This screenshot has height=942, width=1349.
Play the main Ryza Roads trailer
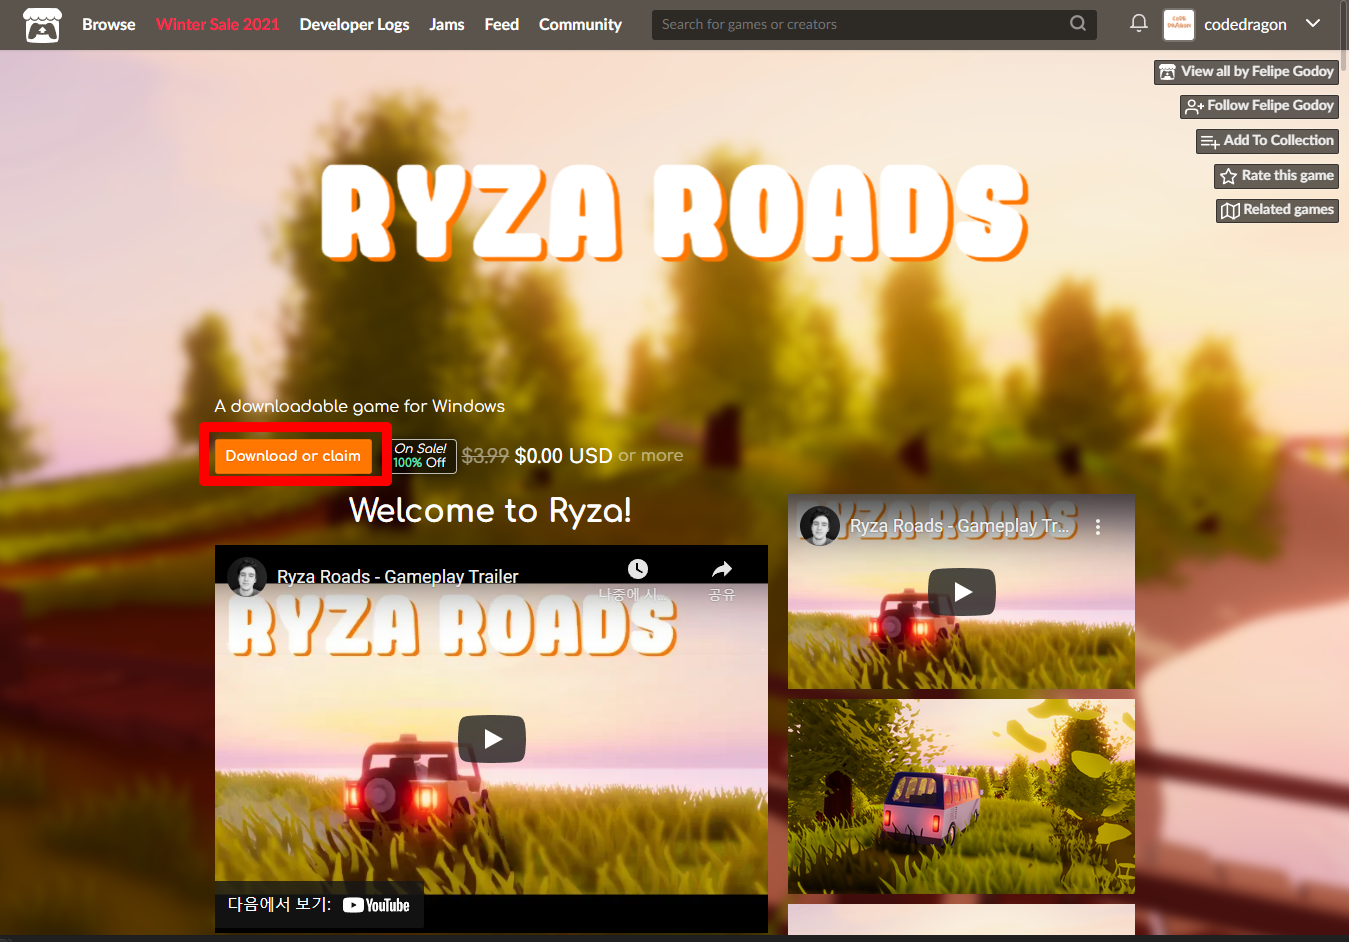(491, 739)
